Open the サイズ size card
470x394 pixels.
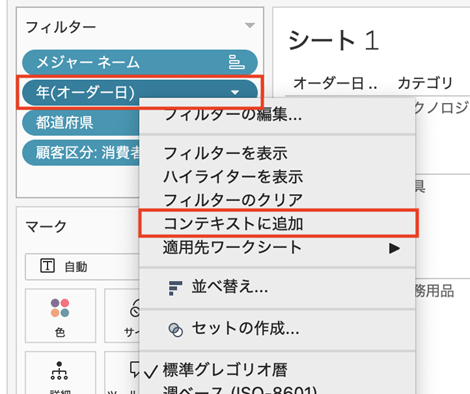coord(122,315)
